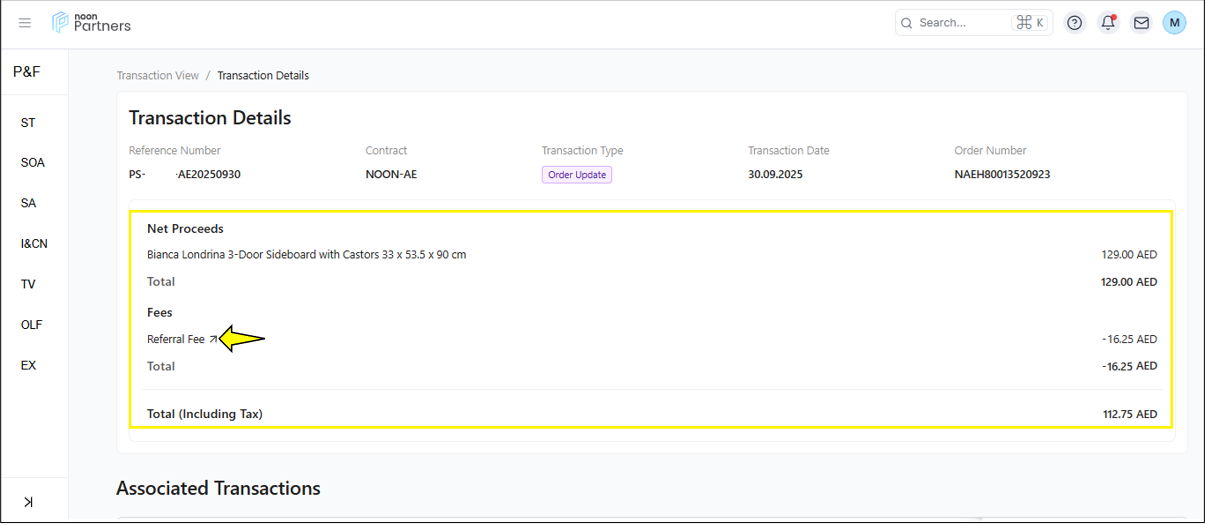This screenshot has height=525, width=1205.
Task: Open the notifications bell icon
Action: tap(1107, 23)
